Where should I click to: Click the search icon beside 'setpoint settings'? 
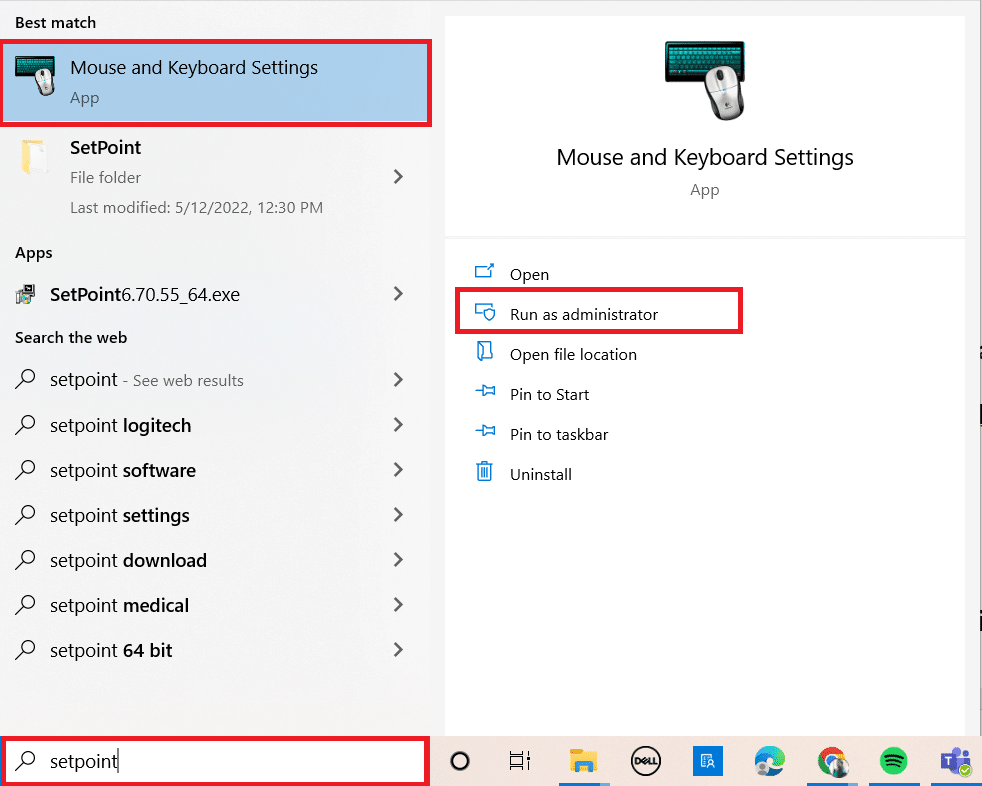[x=25, y=514]
